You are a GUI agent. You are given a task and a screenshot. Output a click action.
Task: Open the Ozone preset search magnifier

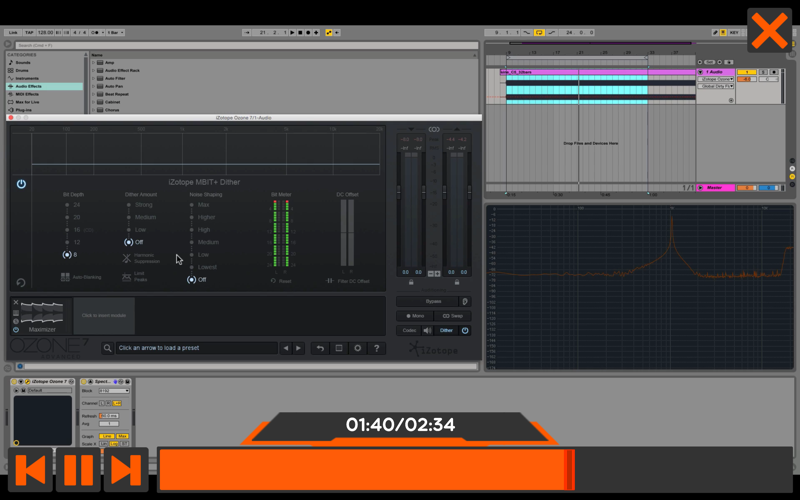[108, 348]
